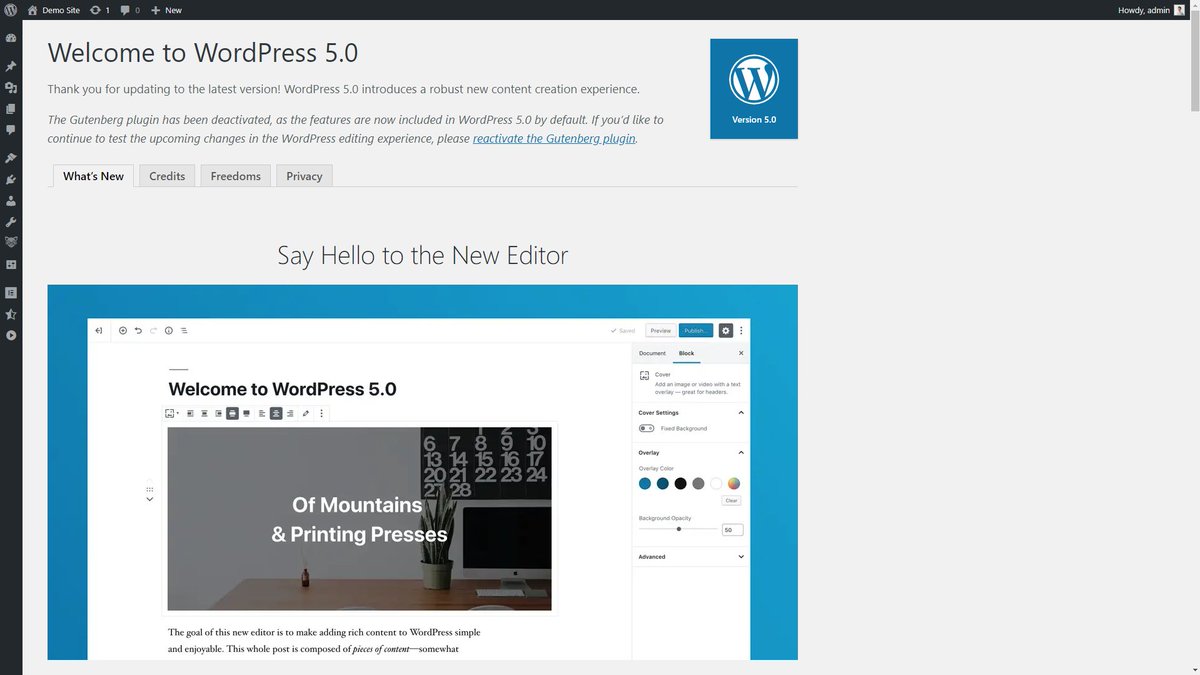Open the Plugins plug icon in sidebar

tap(11, 179)
